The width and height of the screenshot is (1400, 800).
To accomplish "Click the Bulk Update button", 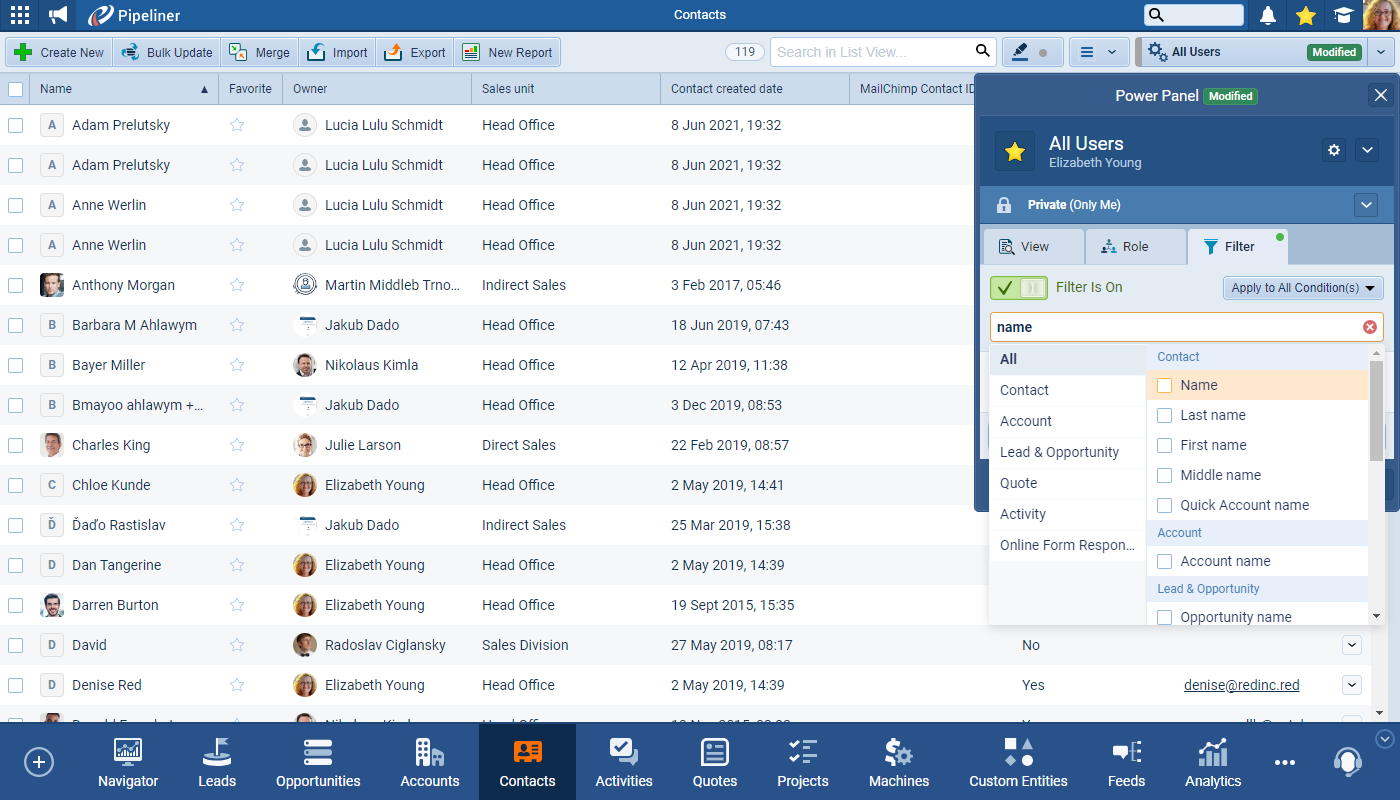I will [x=167, y=53].
